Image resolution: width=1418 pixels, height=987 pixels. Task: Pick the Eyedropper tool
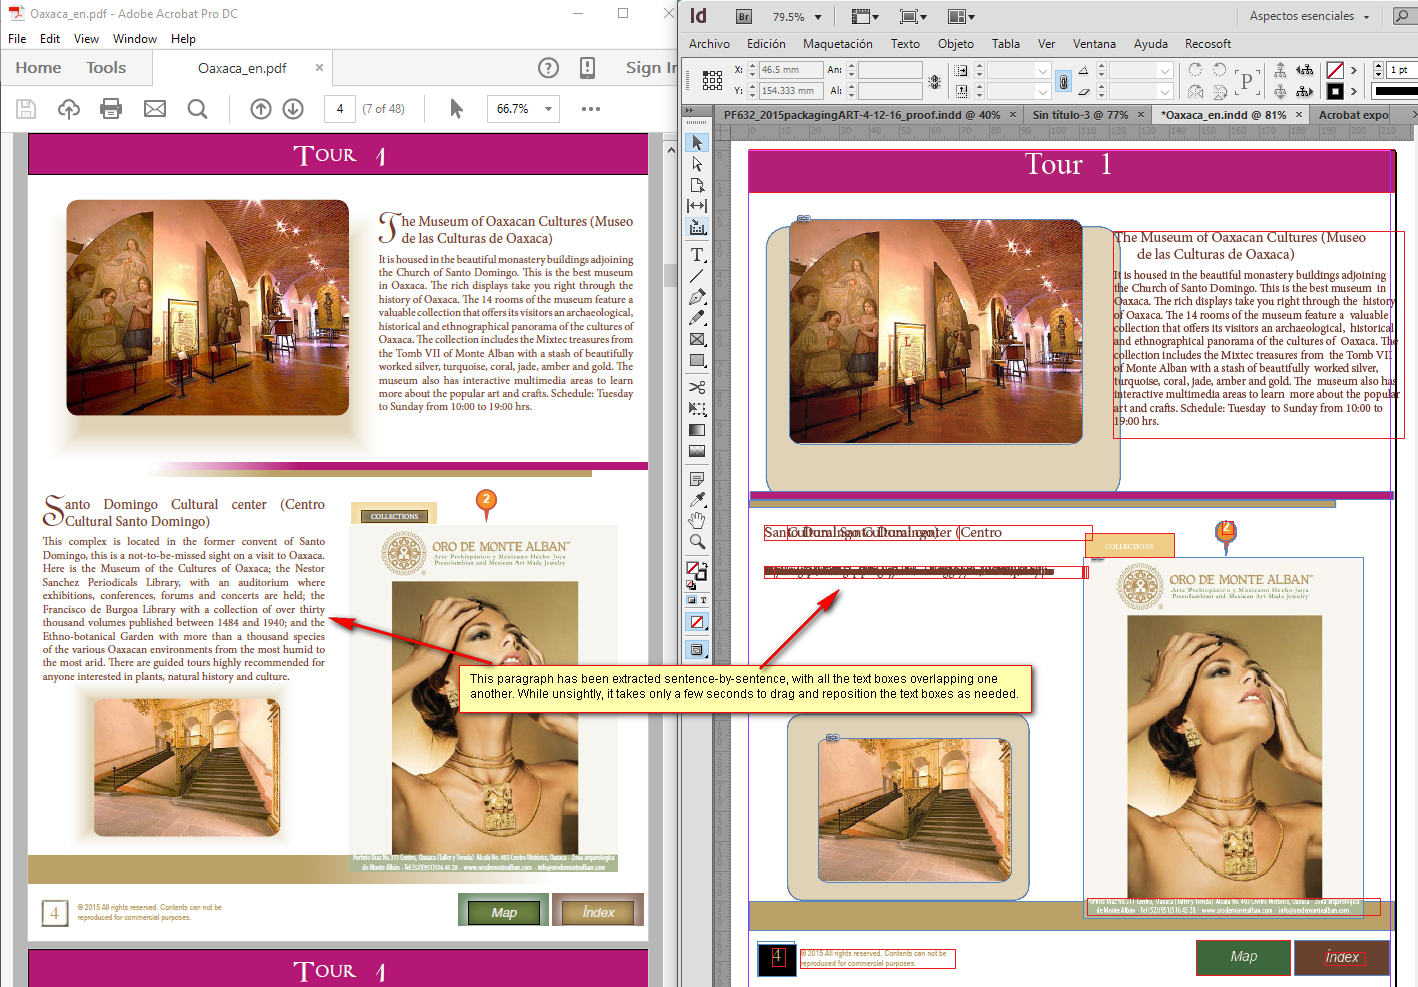(x=697, y=499)
